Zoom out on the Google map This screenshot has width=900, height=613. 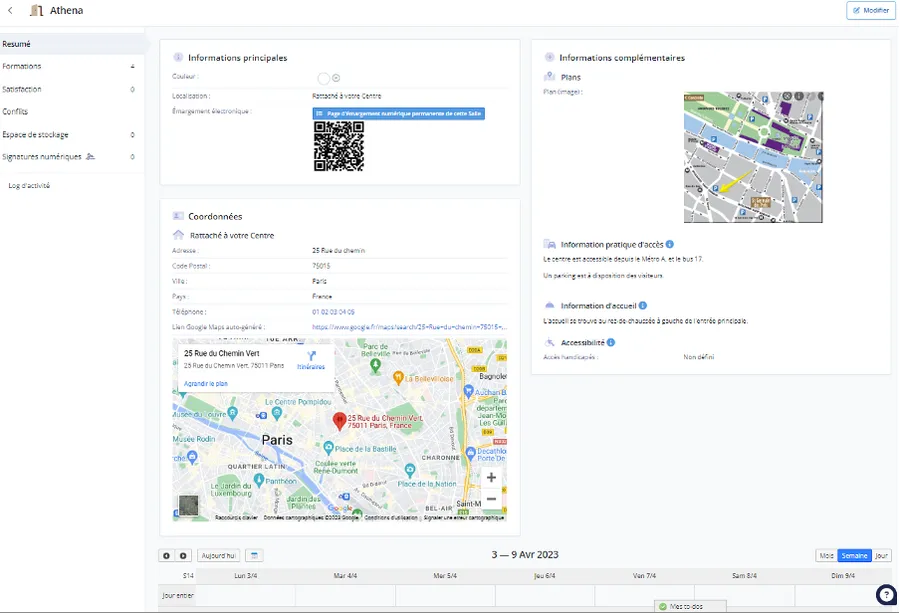pos(491,498)
